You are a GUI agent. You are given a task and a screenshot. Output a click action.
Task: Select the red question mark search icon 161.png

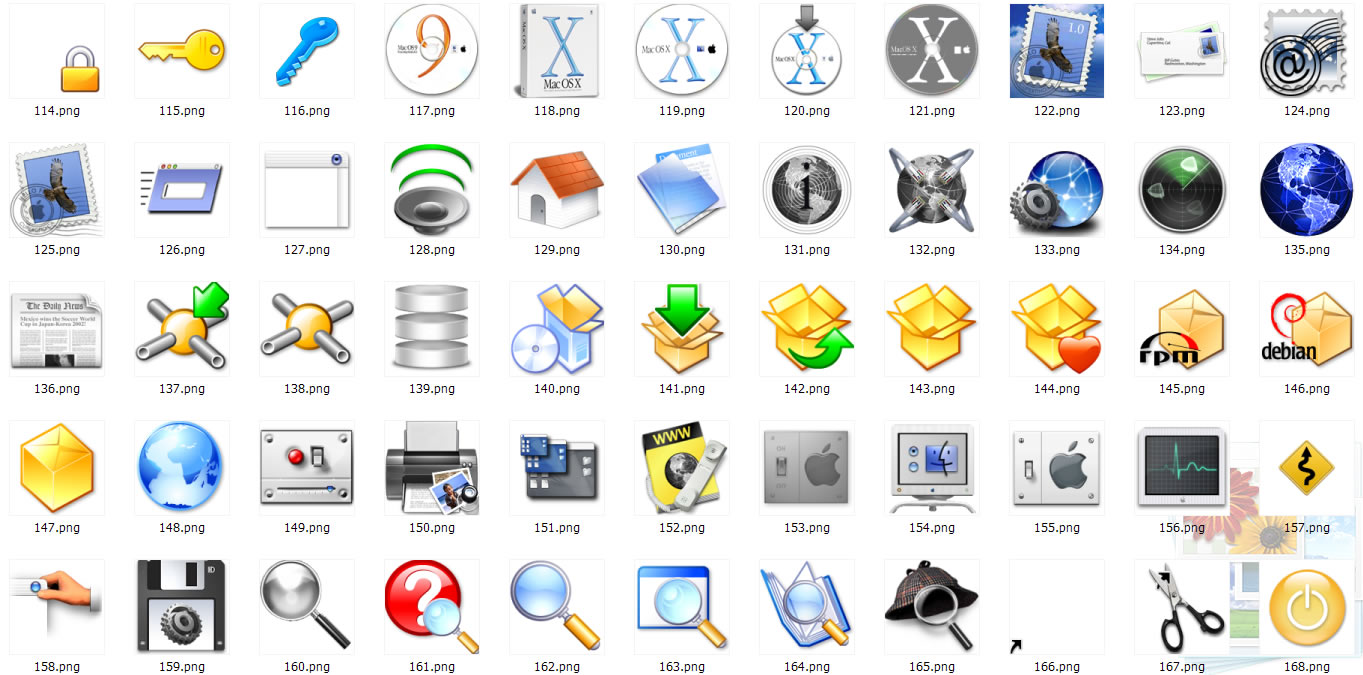[x=432, y=607]
